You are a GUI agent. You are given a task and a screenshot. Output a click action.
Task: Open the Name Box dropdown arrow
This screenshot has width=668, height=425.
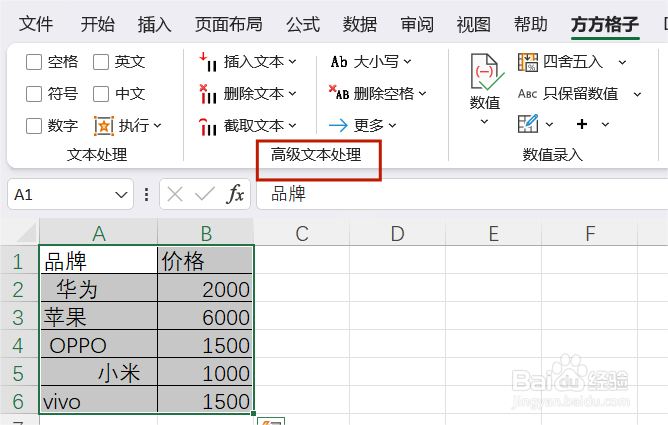tap(121, 195)
